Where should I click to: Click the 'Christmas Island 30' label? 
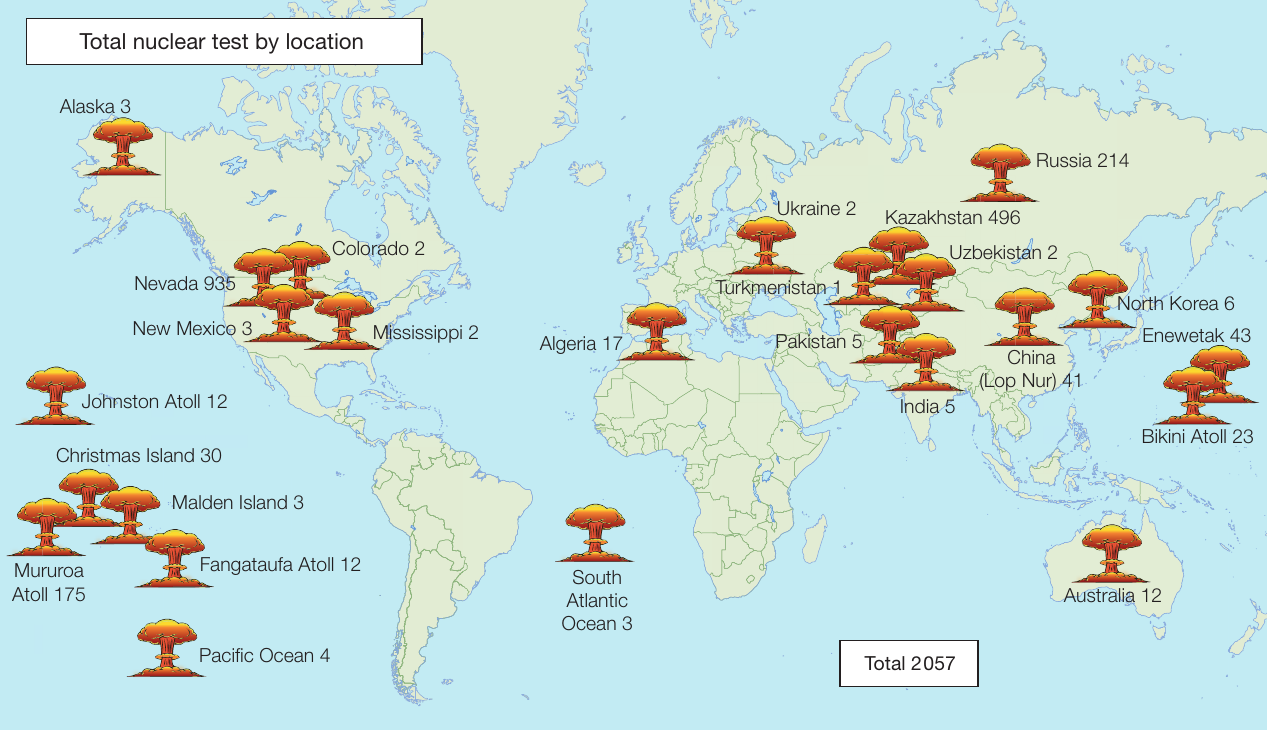pyautogui.click(x=139, y=456)
